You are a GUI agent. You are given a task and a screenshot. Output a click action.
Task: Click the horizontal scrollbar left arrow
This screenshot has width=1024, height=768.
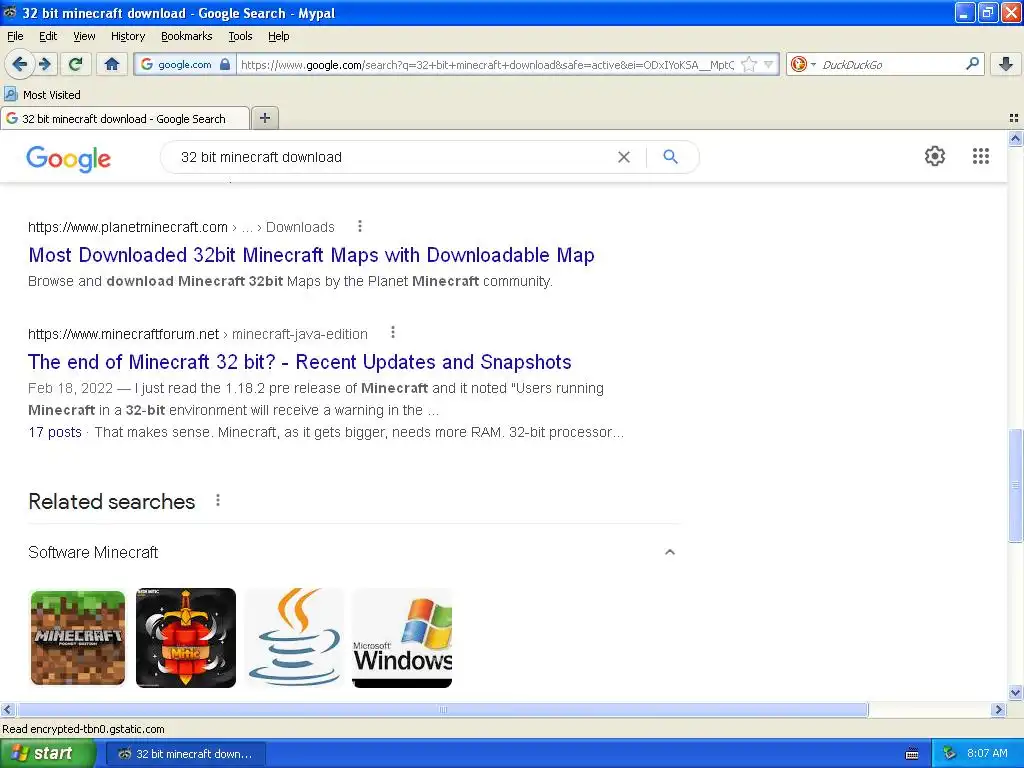[7, 709]
